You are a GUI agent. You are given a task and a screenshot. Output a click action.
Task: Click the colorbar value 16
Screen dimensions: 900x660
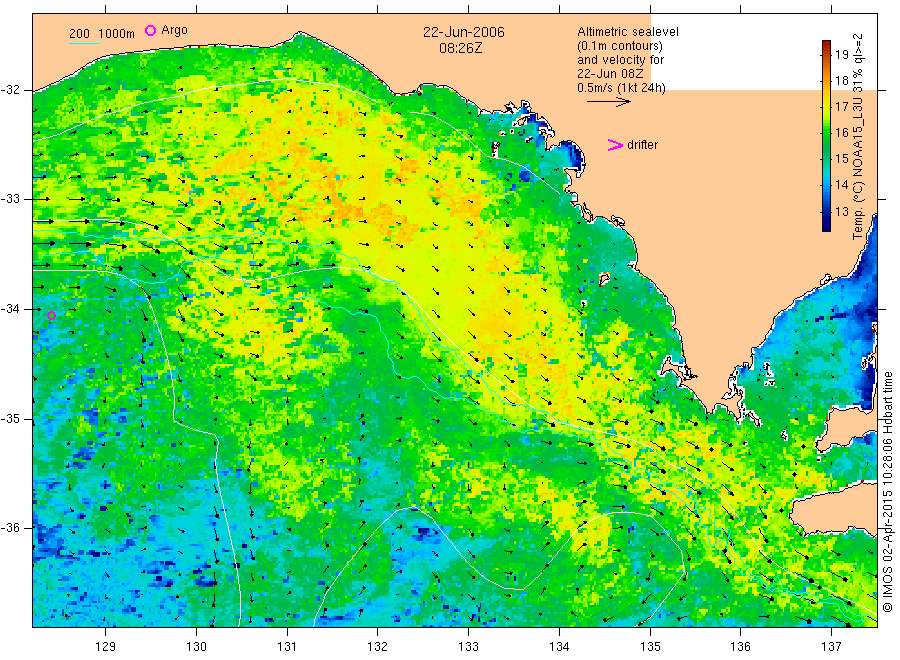841,133
